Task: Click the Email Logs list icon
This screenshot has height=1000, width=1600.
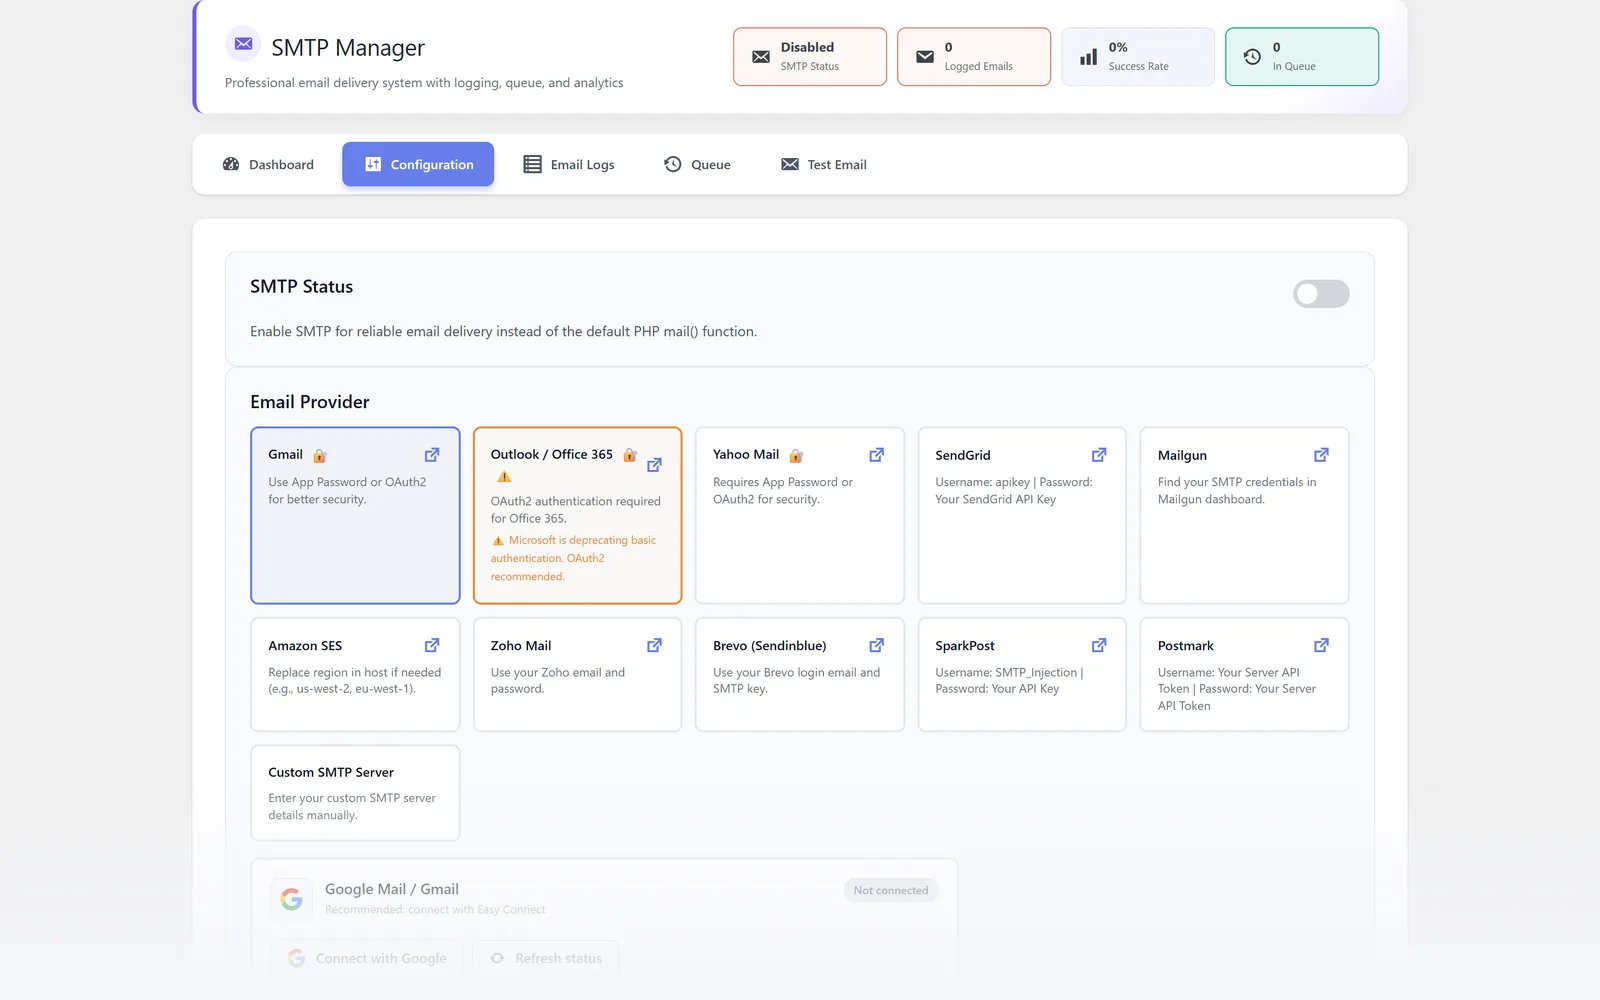Action: click(533, 164)
